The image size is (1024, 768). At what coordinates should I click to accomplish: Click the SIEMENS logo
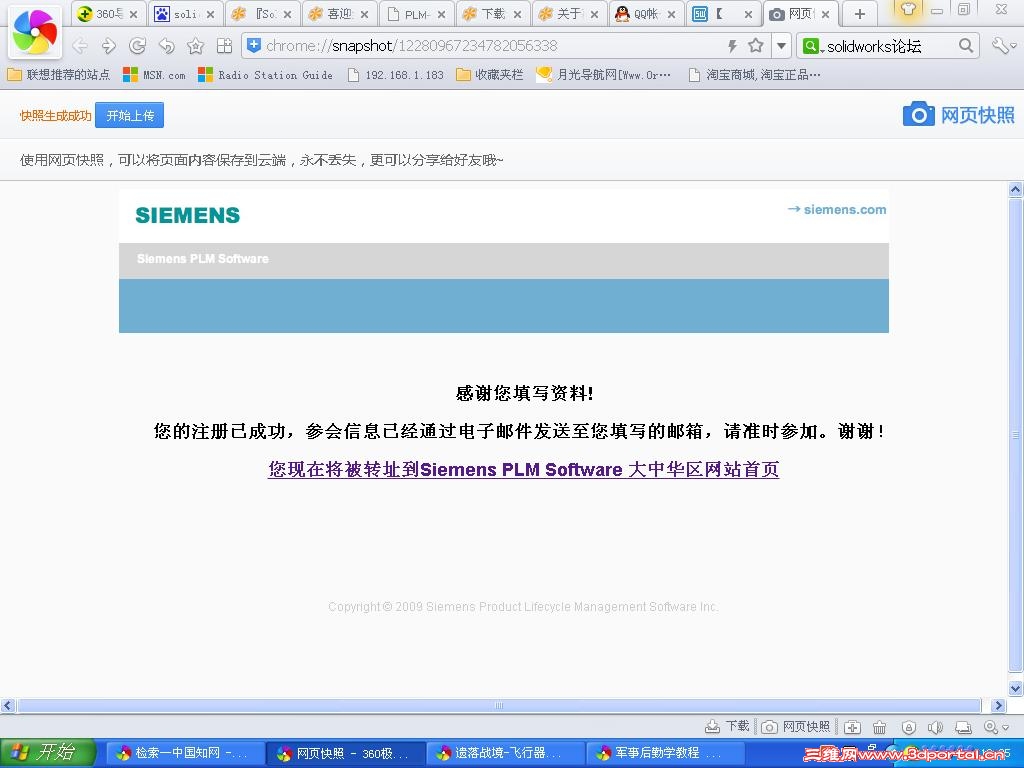tap(187, 215)
